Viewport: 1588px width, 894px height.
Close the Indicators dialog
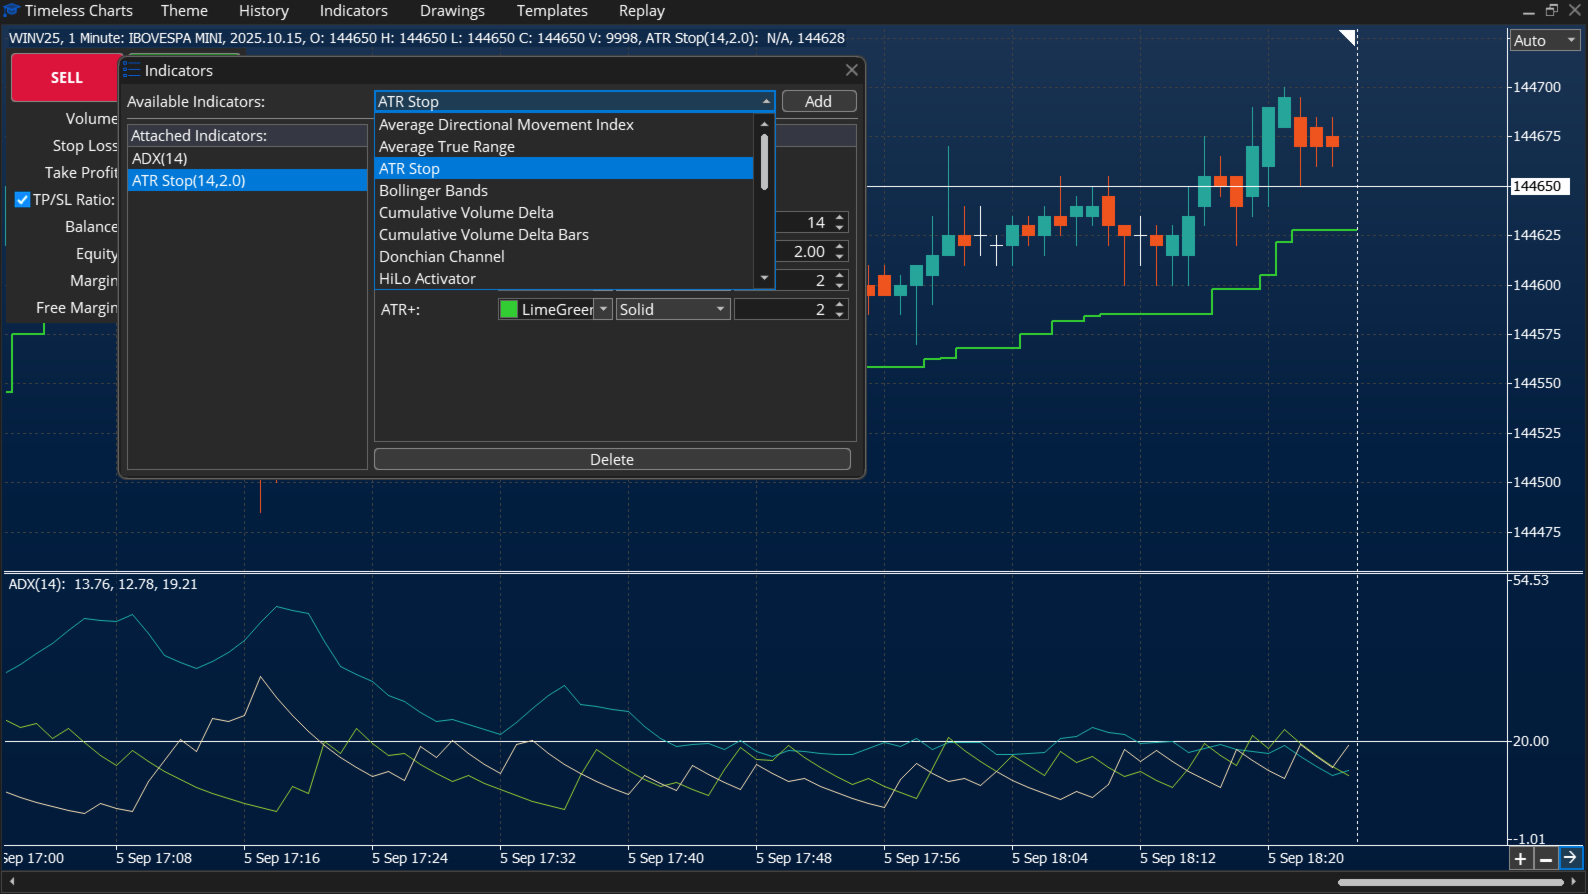(852, 70)
